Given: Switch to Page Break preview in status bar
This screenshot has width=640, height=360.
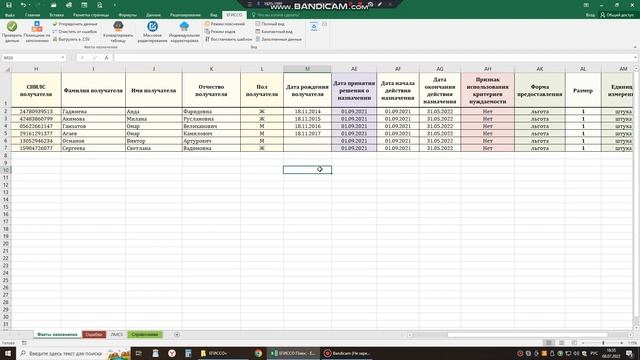Looking at the screenshot, I should pos(574,343).
